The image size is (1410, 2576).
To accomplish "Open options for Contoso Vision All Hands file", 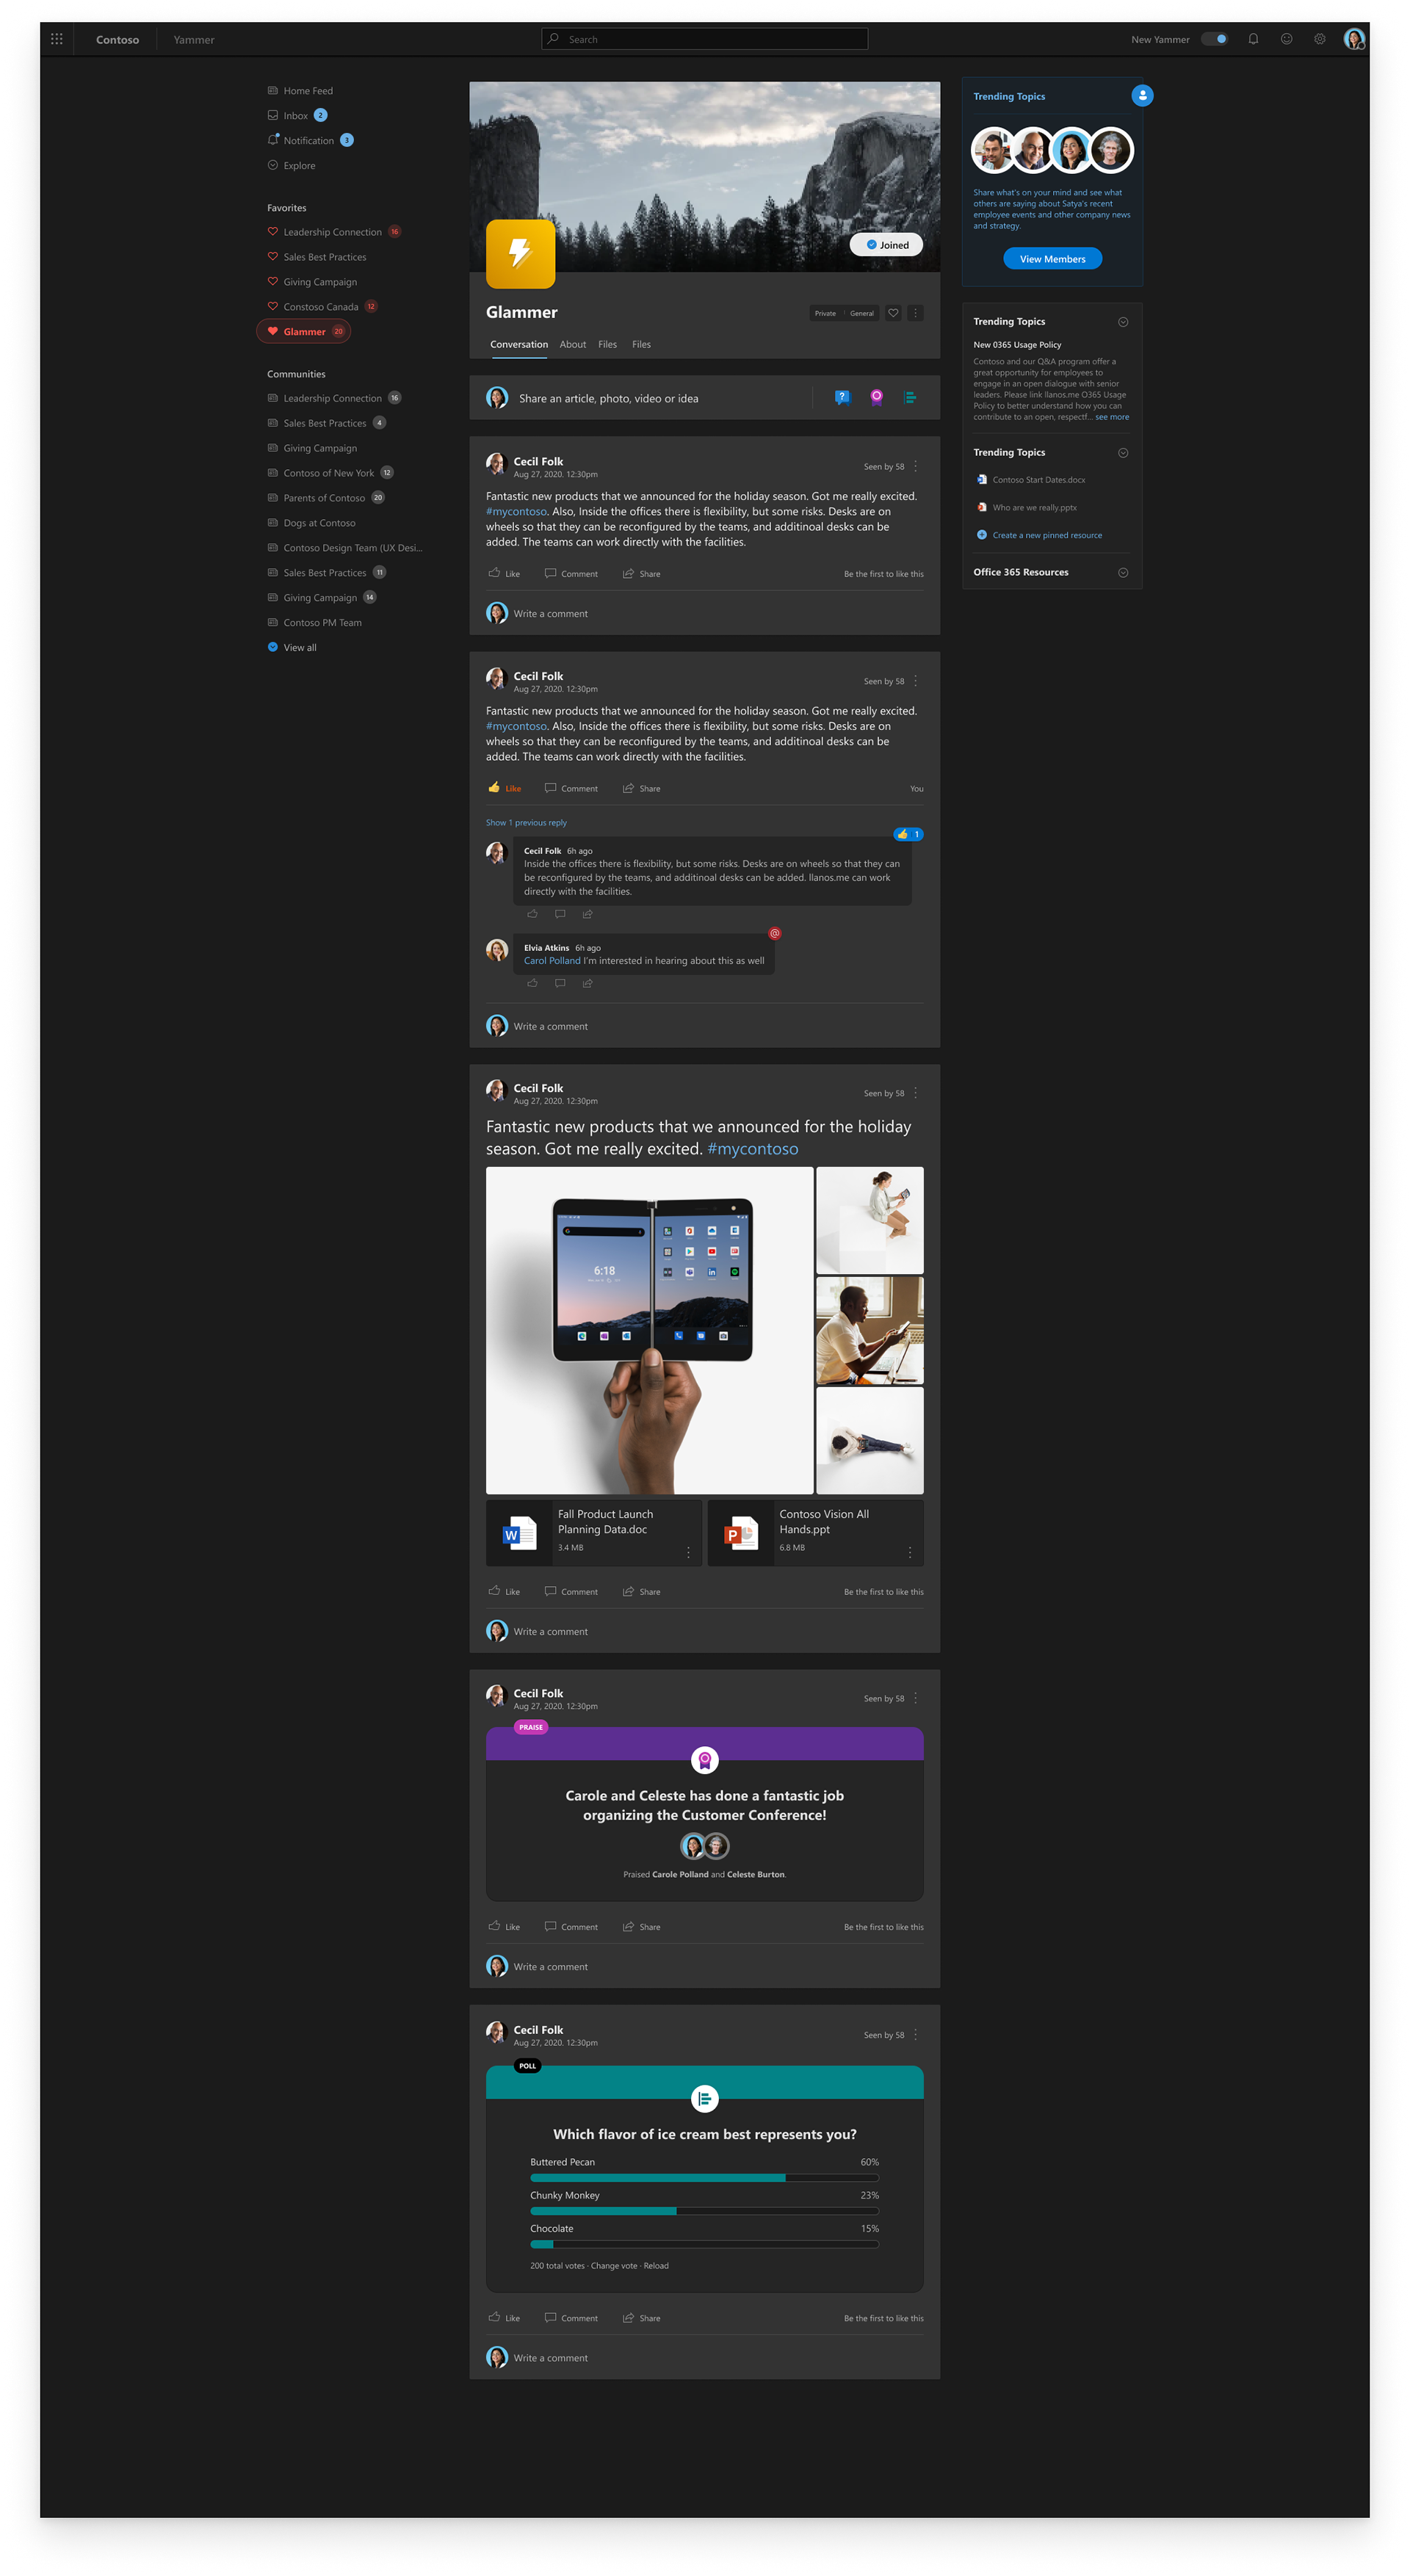I will (910, 1552).
